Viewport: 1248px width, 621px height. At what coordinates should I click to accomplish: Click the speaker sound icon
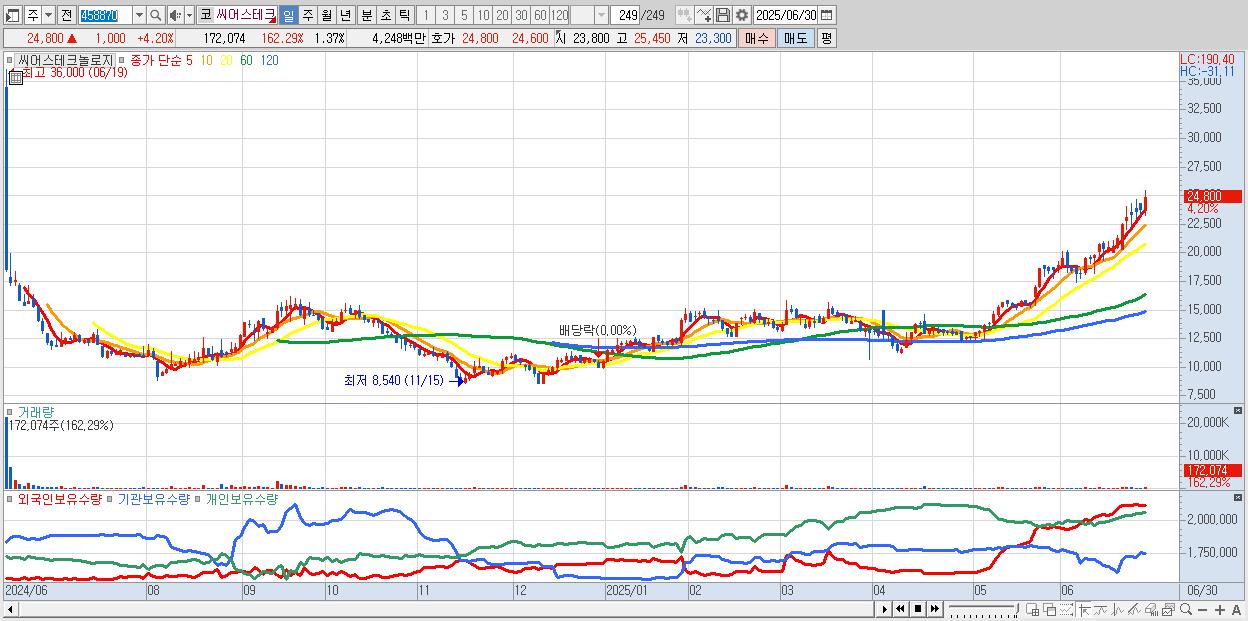coord(175,15)
